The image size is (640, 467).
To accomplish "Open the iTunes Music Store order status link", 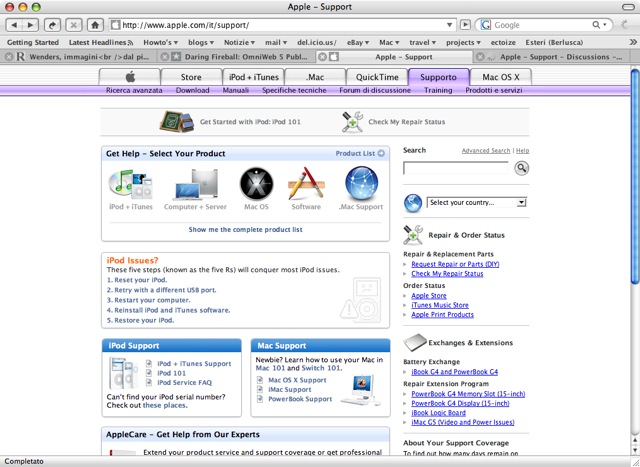I will click(x=440, y=305).
